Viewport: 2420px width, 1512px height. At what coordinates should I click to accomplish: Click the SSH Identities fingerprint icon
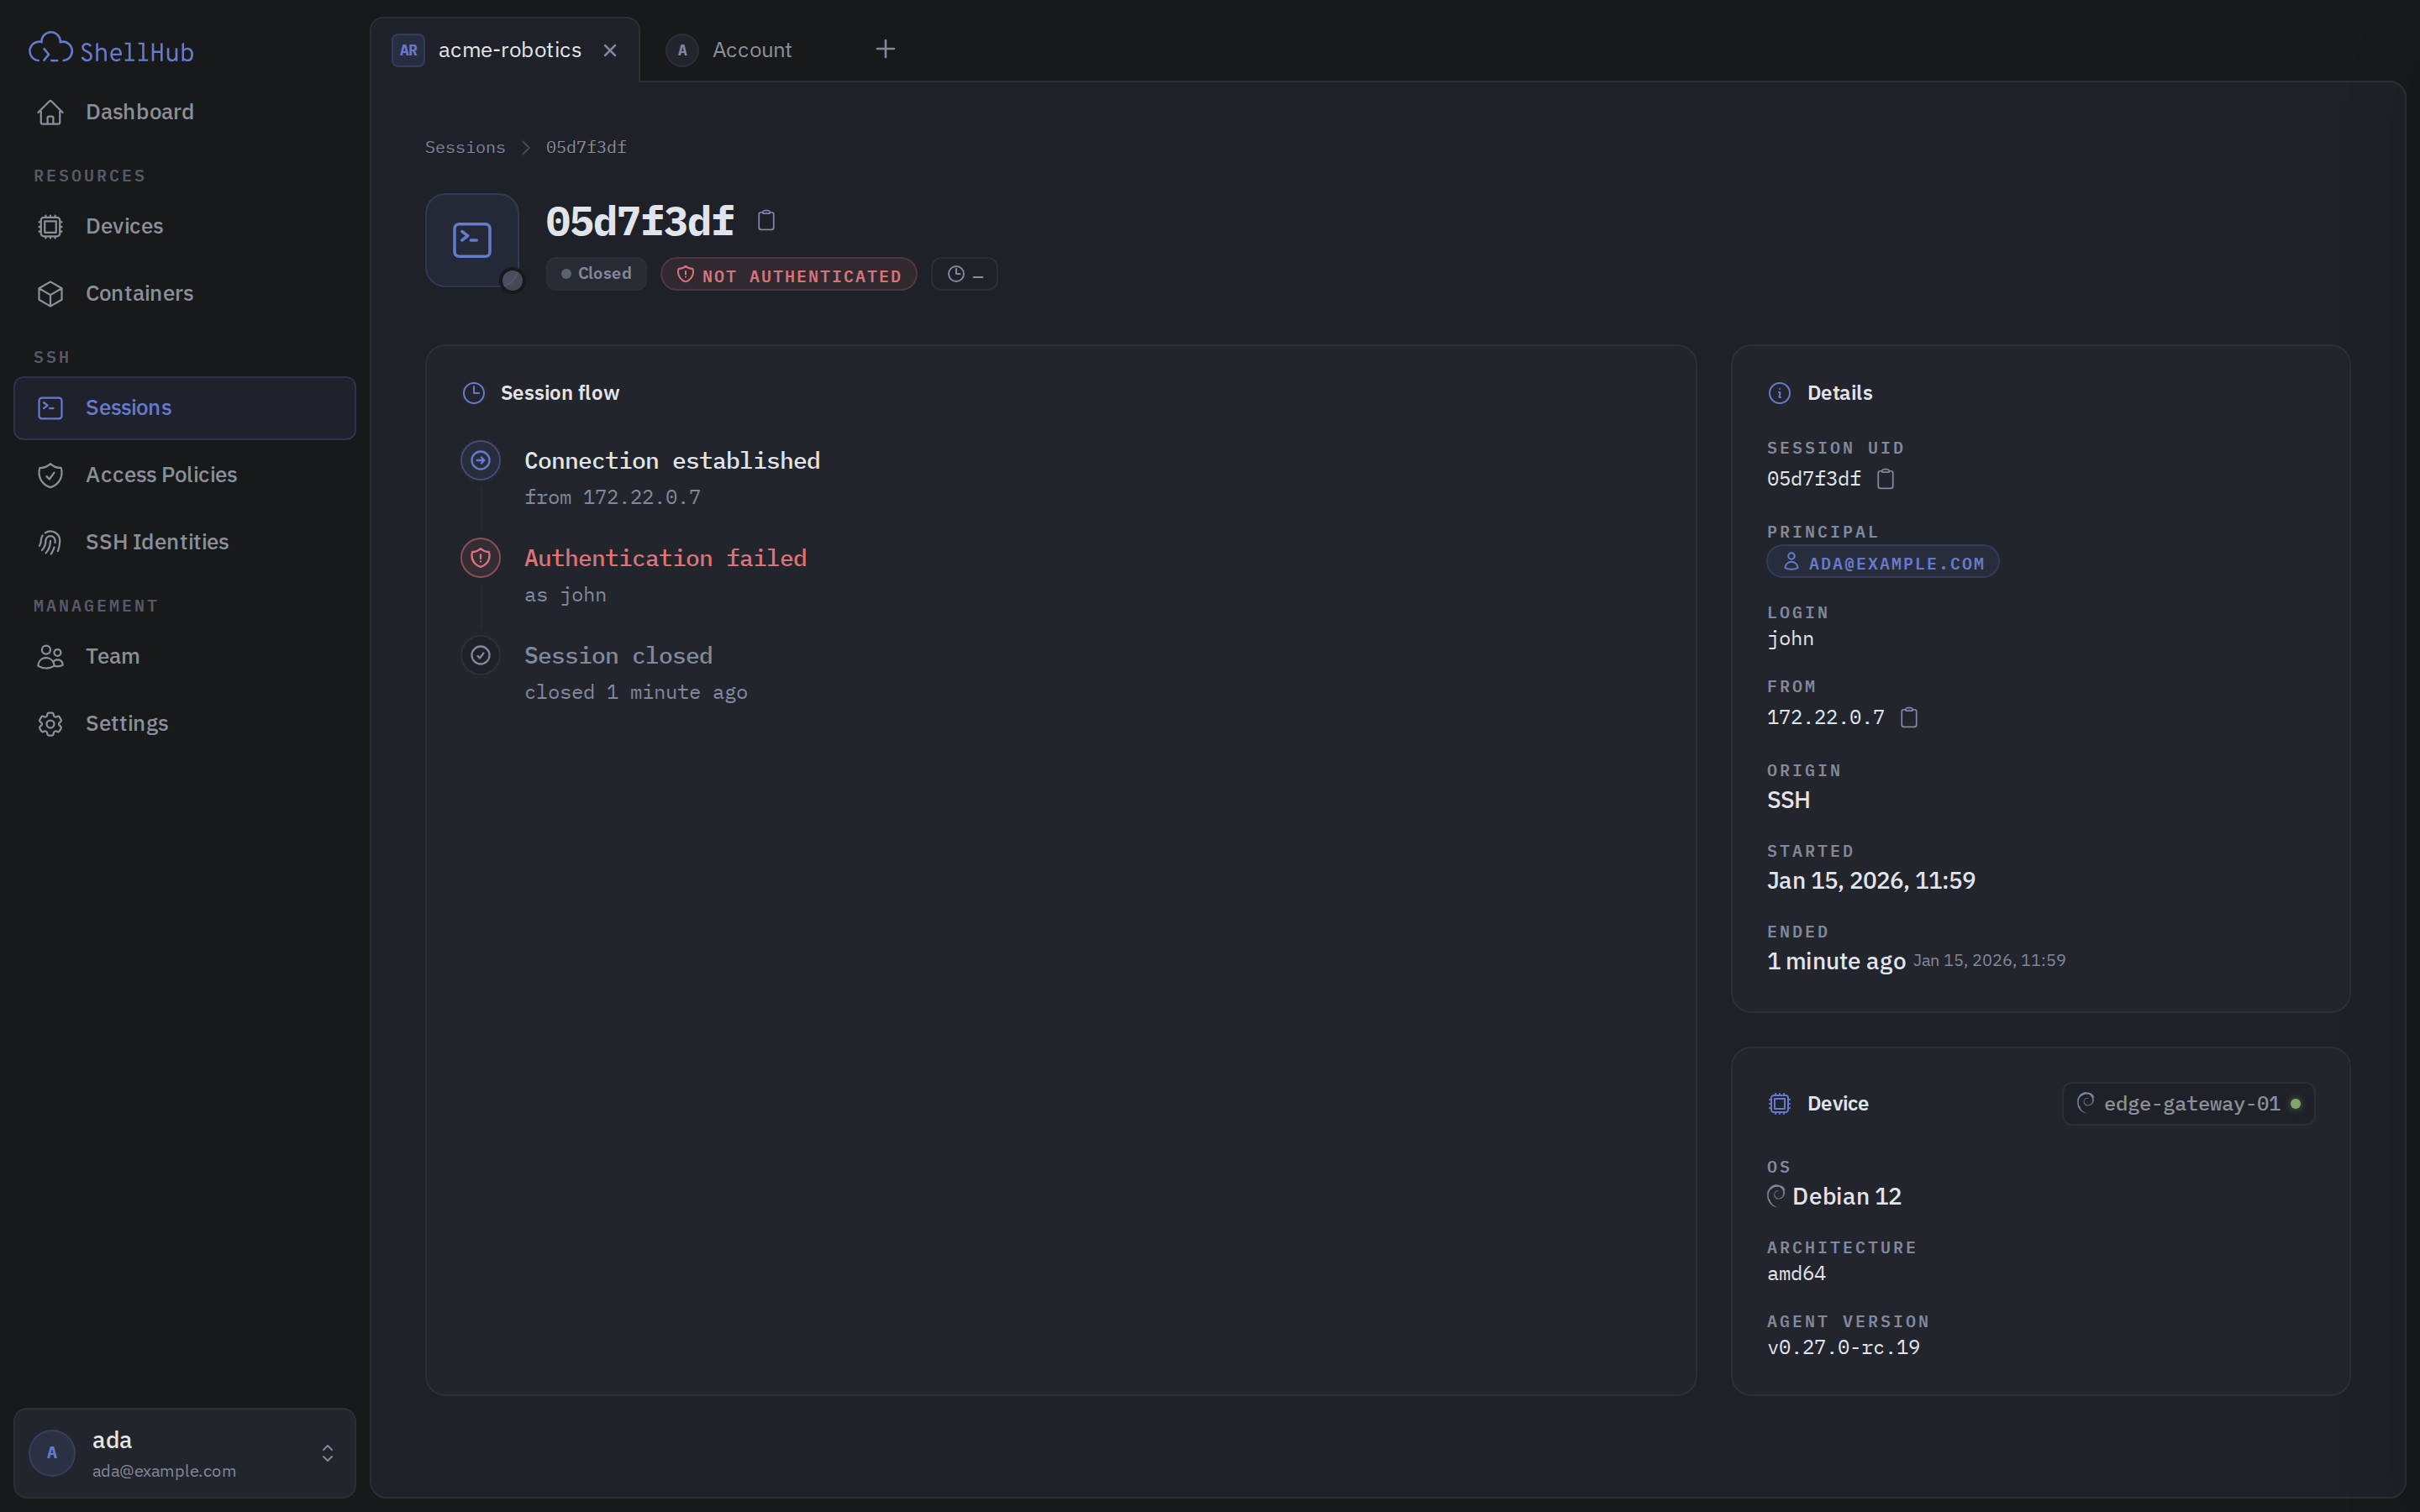(x=50, y=542)
